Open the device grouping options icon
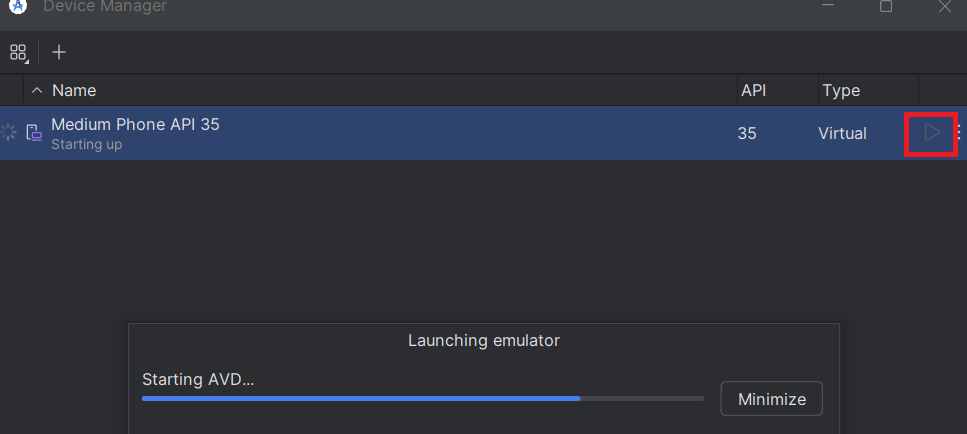Image resolution: width=967 pixels, height=434 pixels. (x=19, y=52)
